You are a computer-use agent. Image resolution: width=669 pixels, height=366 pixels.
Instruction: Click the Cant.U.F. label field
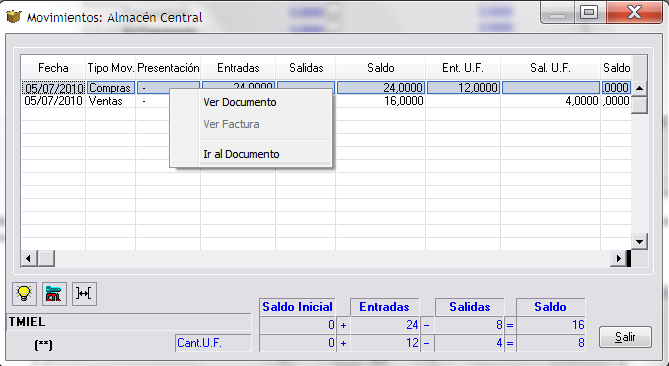click(213, 343)
